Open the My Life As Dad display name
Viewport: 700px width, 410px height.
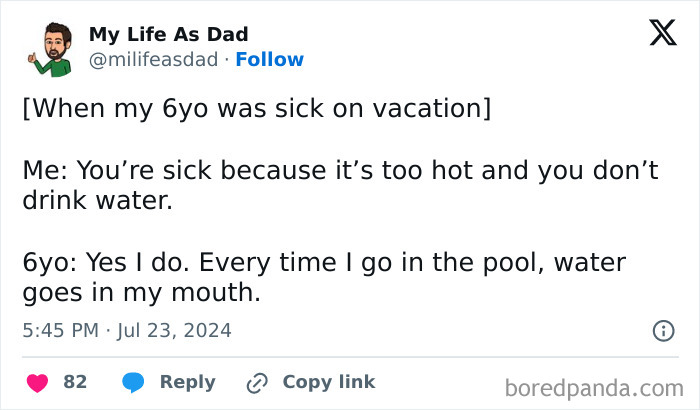tap(169, 34)
